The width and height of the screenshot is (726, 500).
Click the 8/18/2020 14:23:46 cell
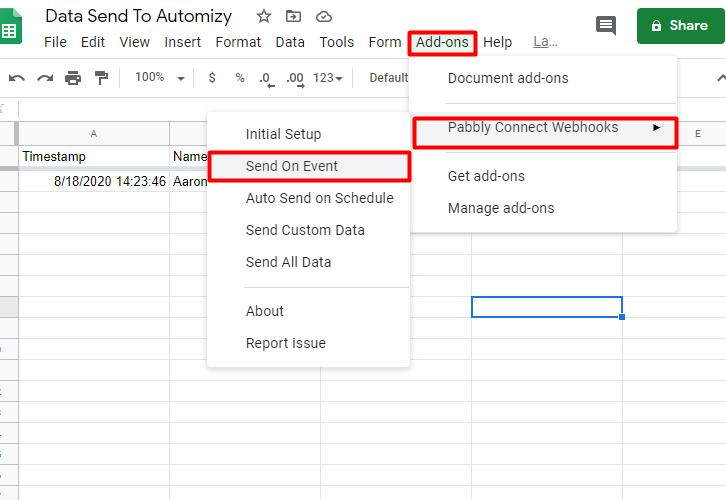click(x=94, y=181)
